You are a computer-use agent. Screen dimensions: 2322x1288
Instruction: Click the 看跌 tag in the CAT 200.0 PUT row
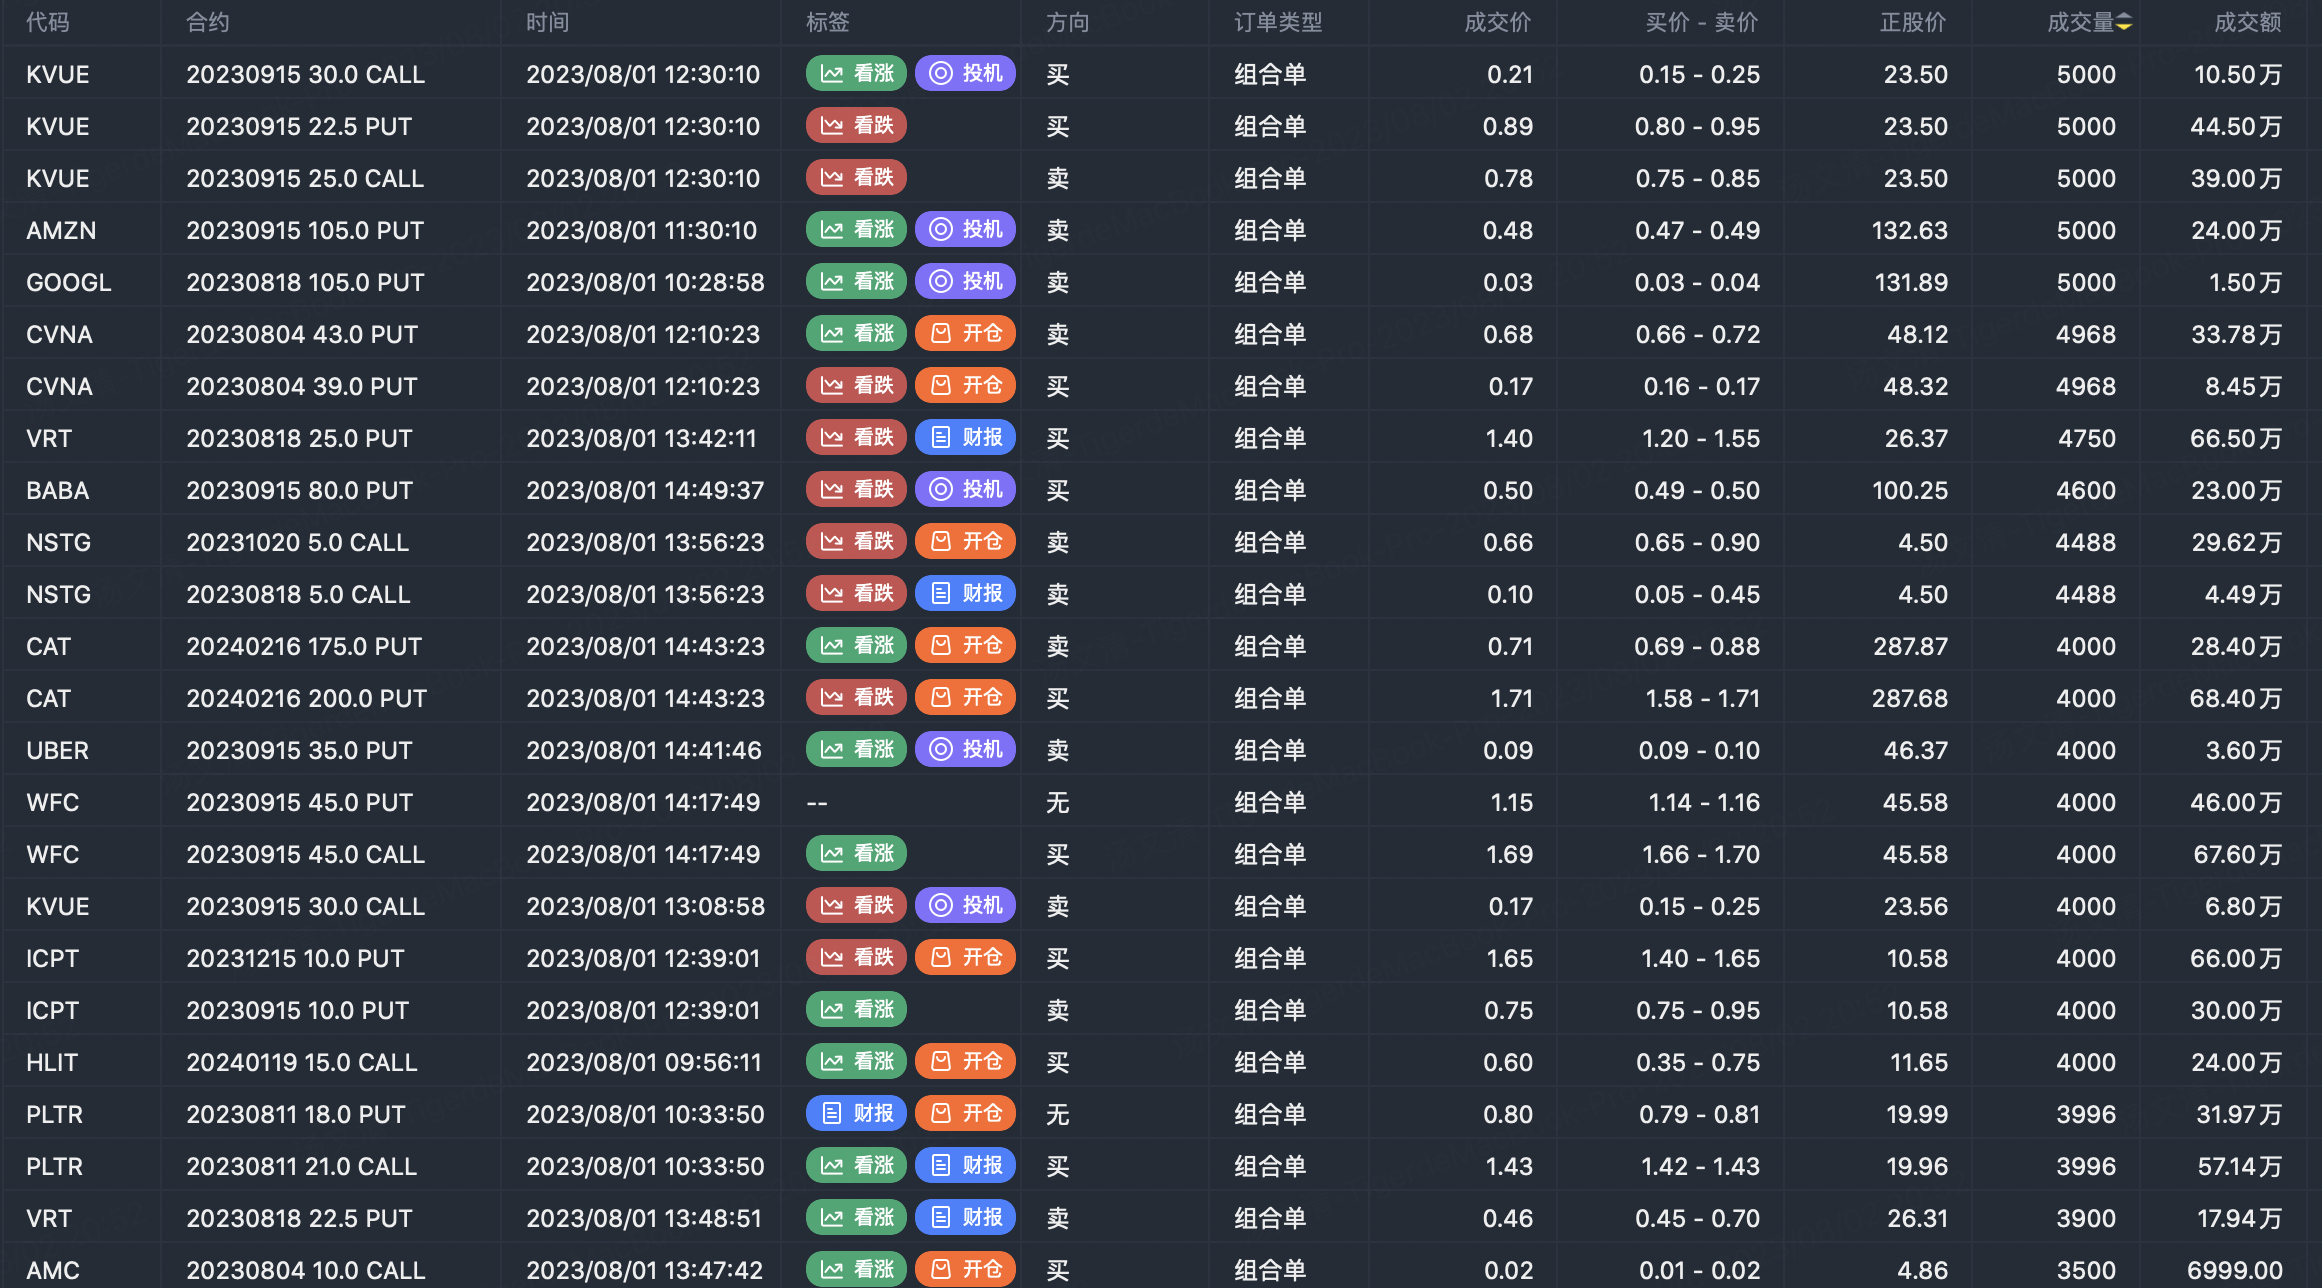(x=857, y=697)
